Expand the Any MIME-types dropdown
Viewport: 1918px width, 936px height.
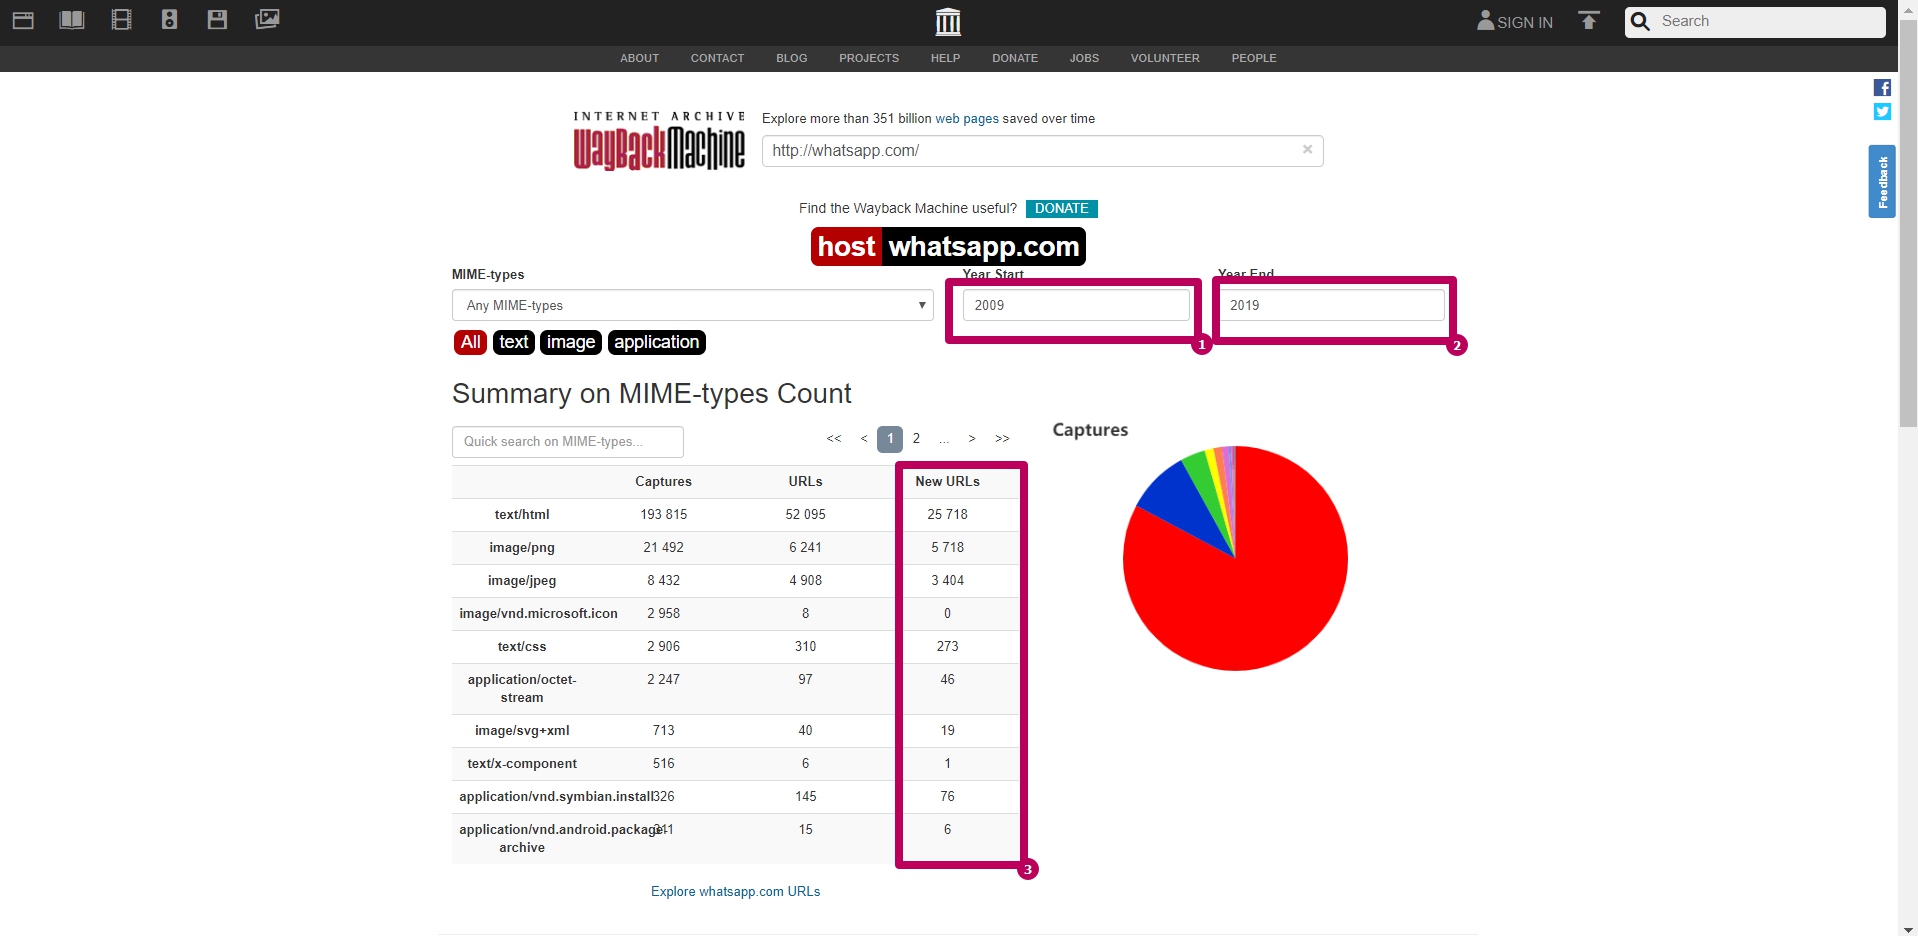click(x=693, y=305)
